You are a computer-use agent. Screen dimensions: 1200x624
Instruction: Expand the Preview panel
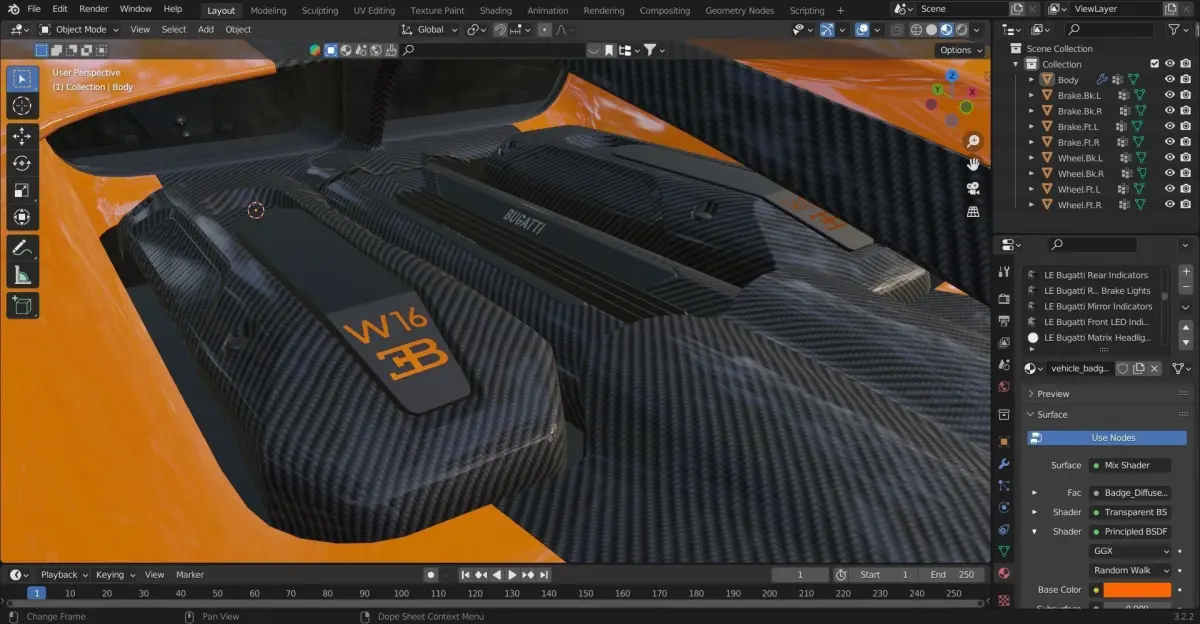(1052, 394)
